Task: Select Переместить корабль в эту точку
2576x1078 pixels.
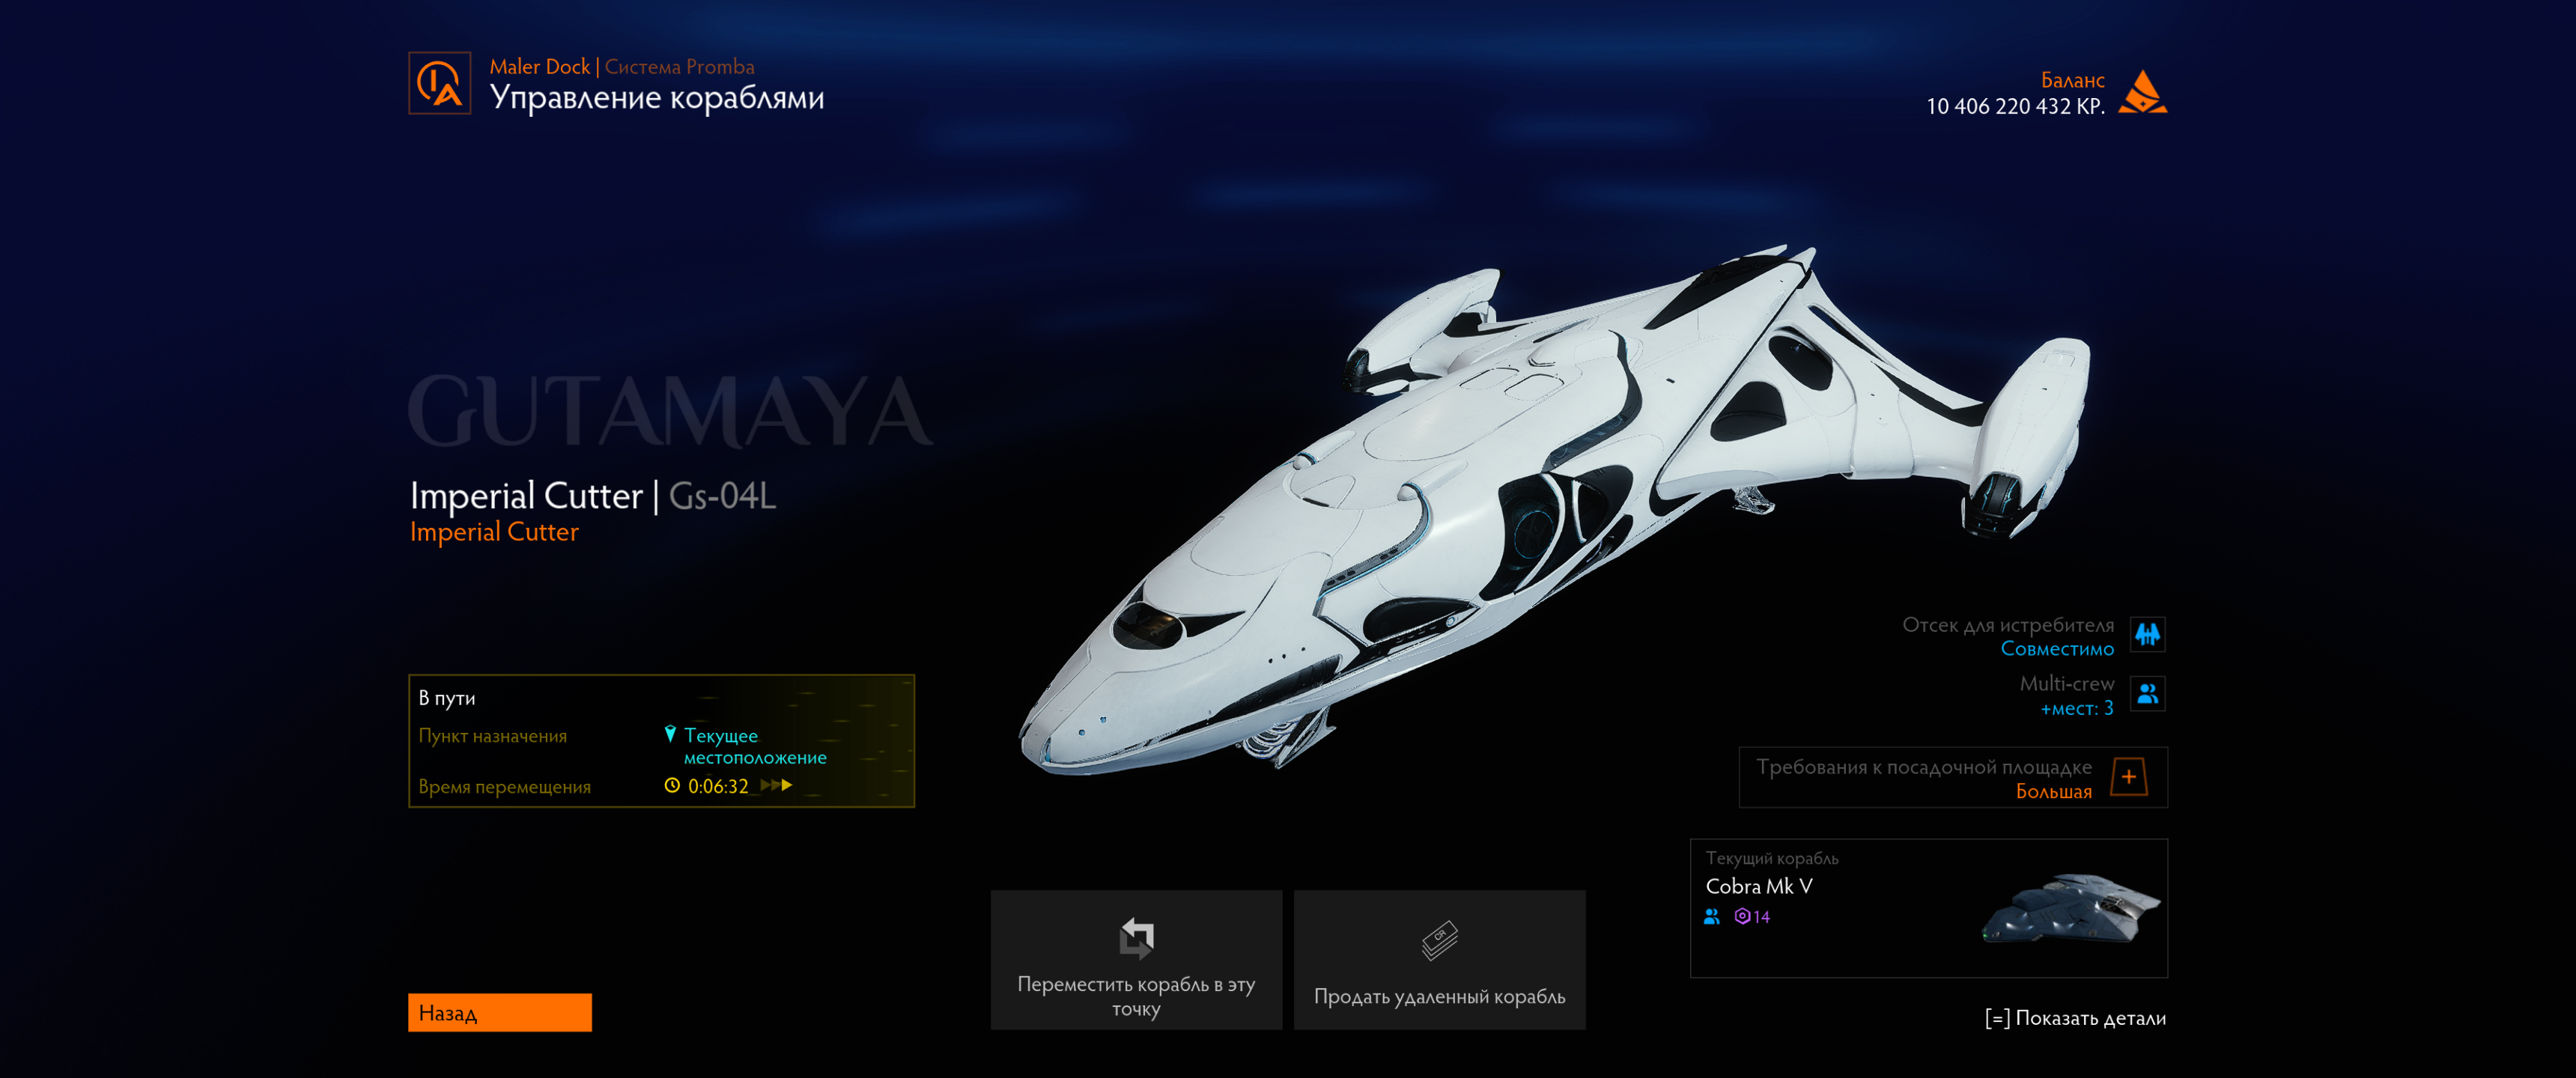Action: point(1136,960)
